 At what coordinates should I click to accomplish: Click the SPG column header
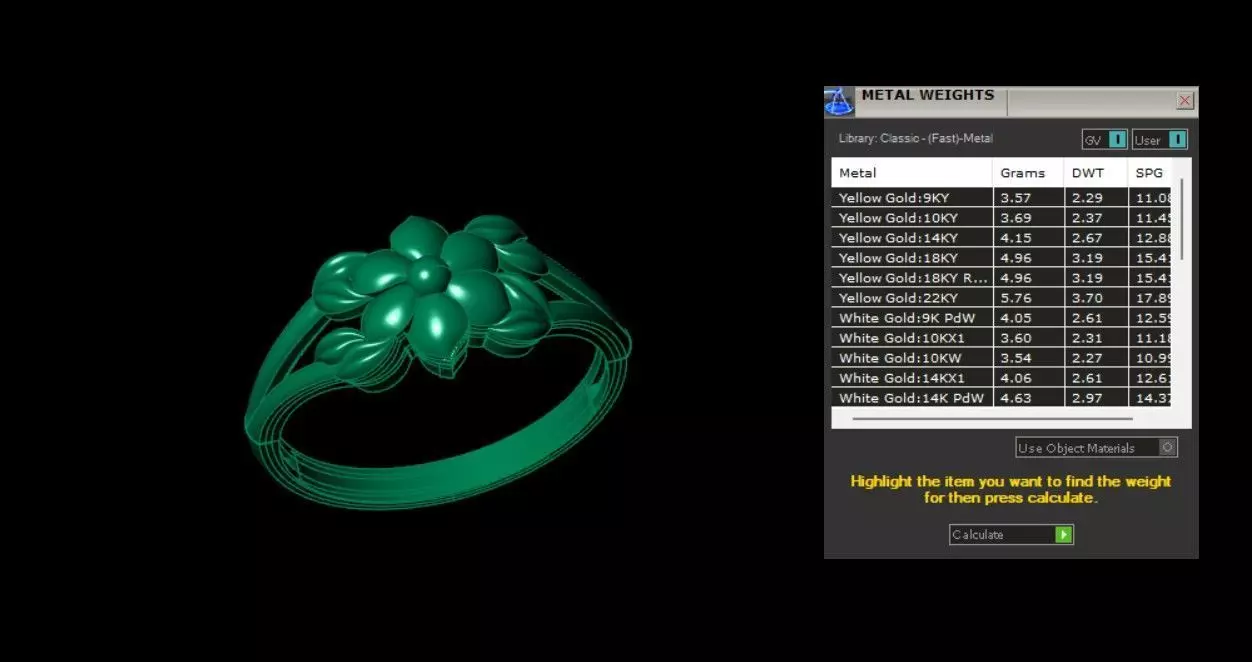pyautogui.click(x=1150, y=173)
